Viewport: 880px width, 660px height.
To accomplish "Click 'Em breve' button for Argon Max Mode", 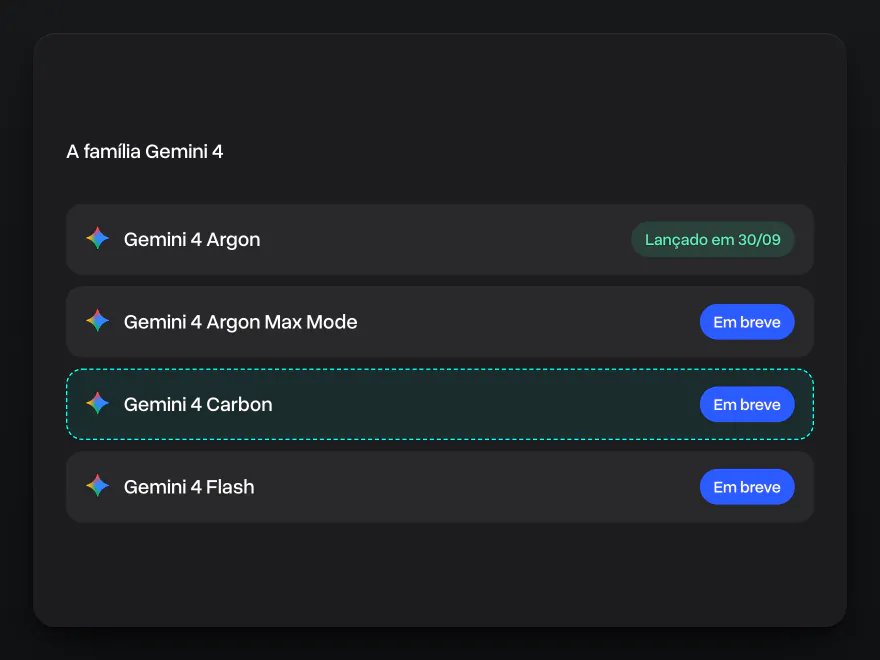I will tap(747, 322).
